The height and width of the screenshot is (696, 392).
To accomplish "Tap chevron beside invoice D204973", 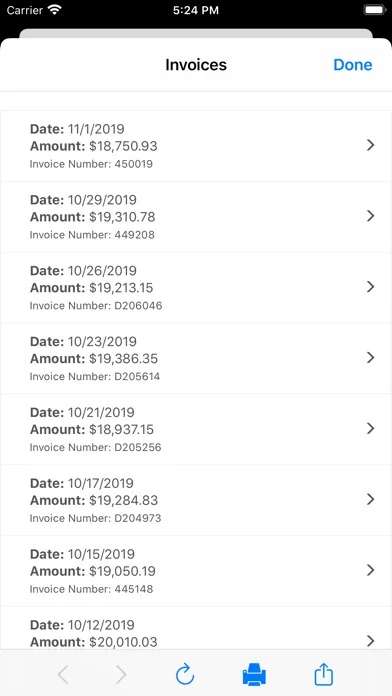I will [x=371, y=499].
